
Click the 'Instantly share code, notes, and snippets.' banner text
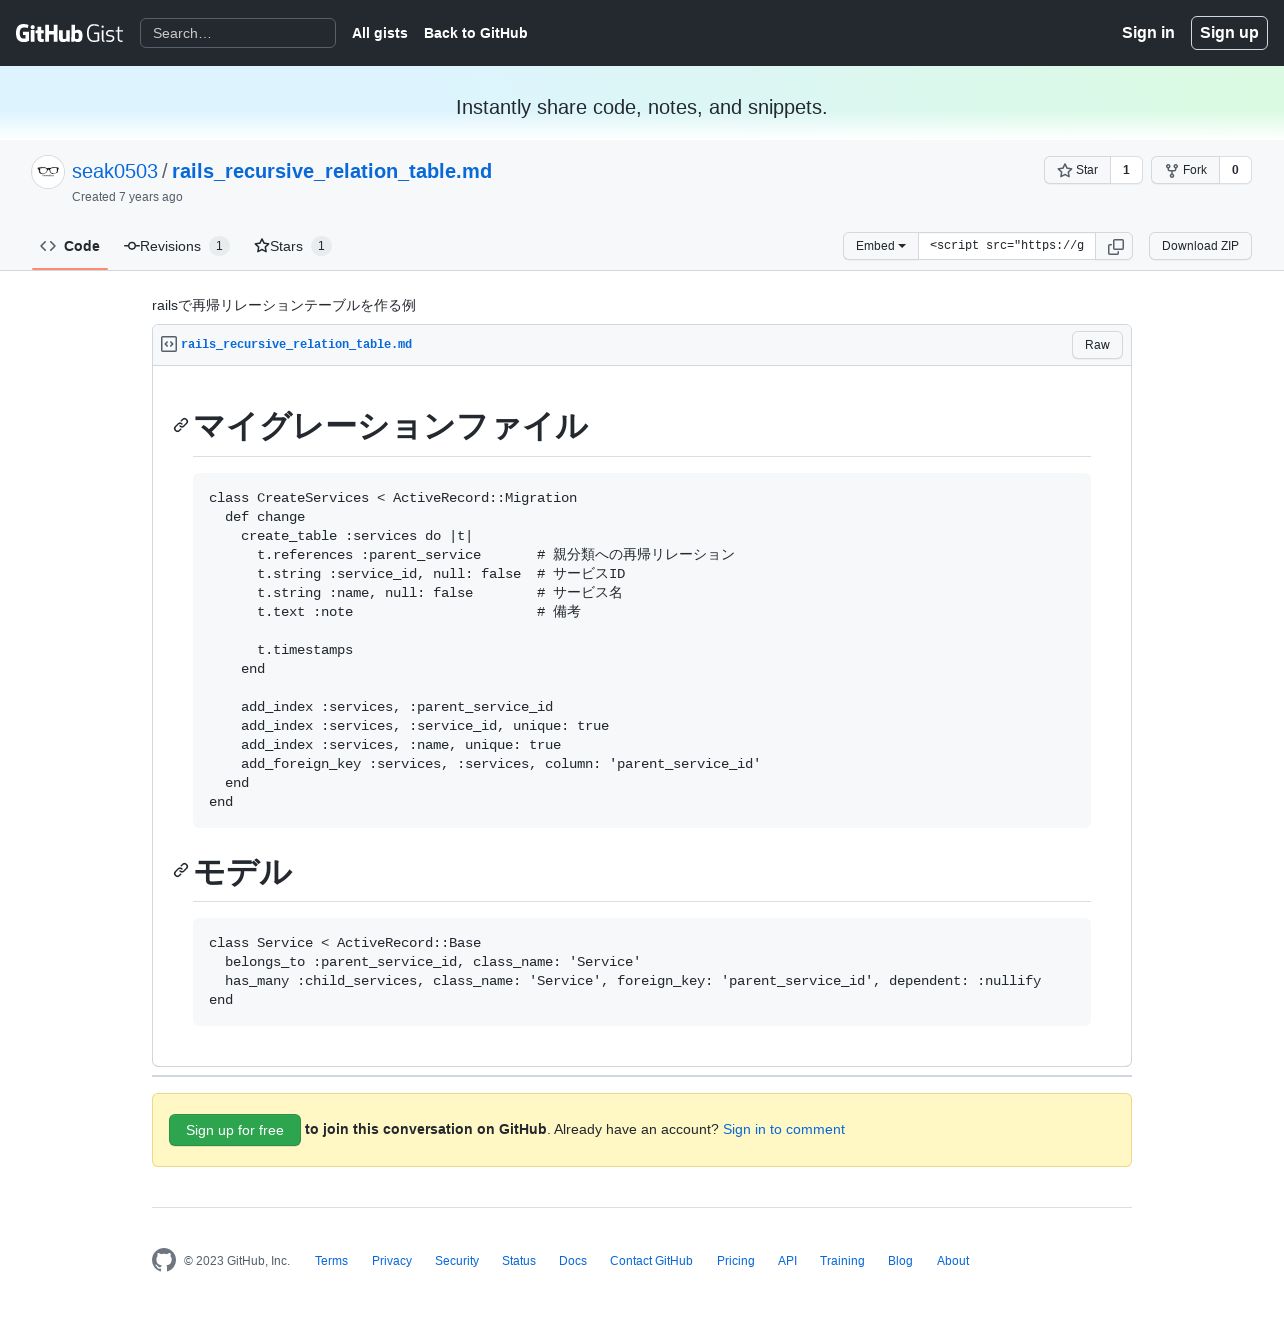pos(642,107)
